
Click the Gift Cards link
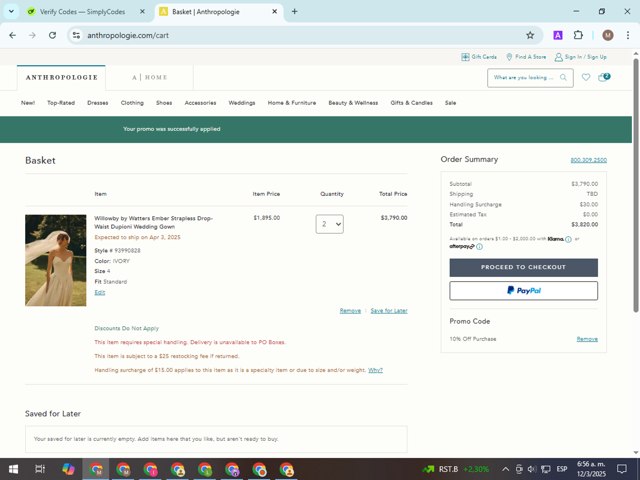(x=479, y=57)
